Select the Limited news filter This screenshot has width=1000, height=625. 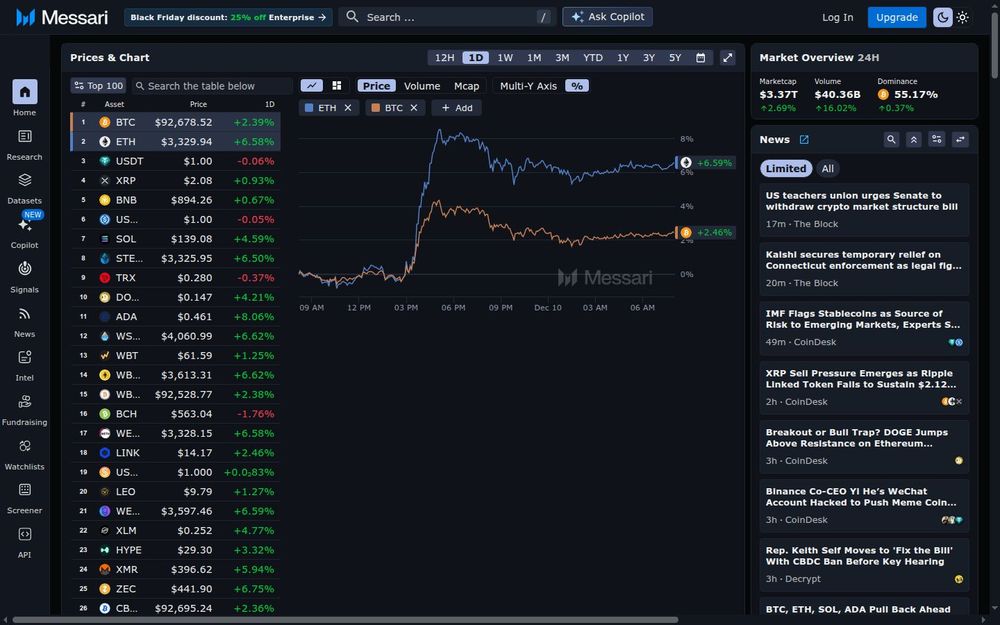point(786,168)
